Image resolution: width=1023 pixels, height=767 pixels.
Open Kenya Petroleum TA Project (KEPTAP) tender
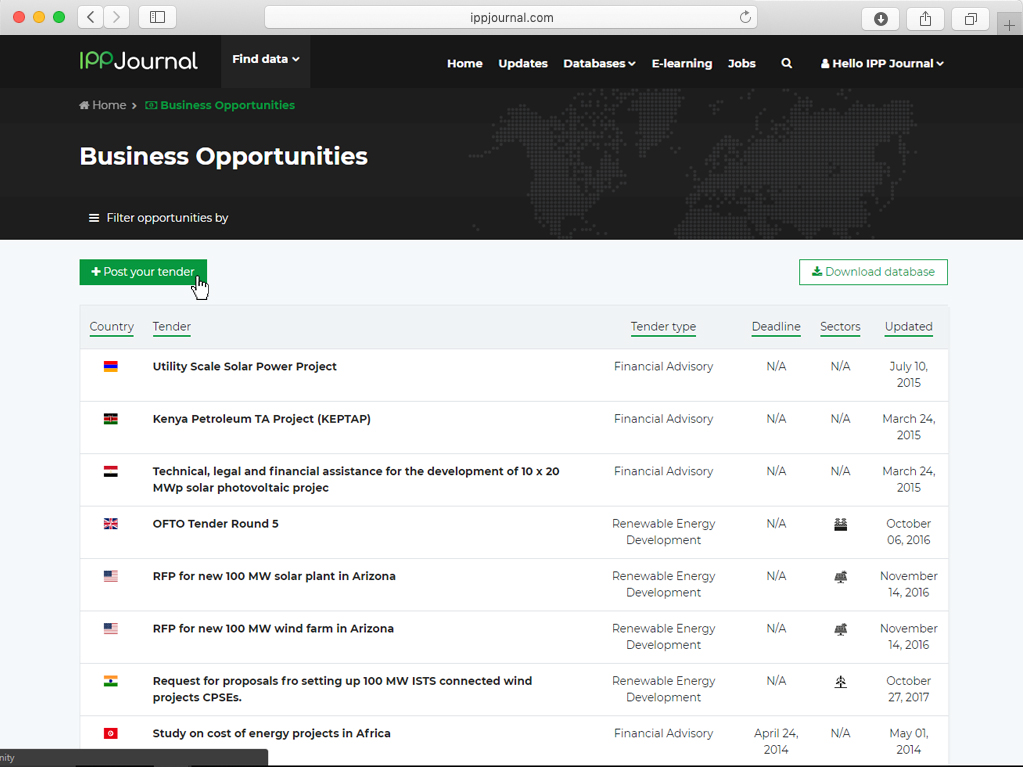[x=261, y=419]
